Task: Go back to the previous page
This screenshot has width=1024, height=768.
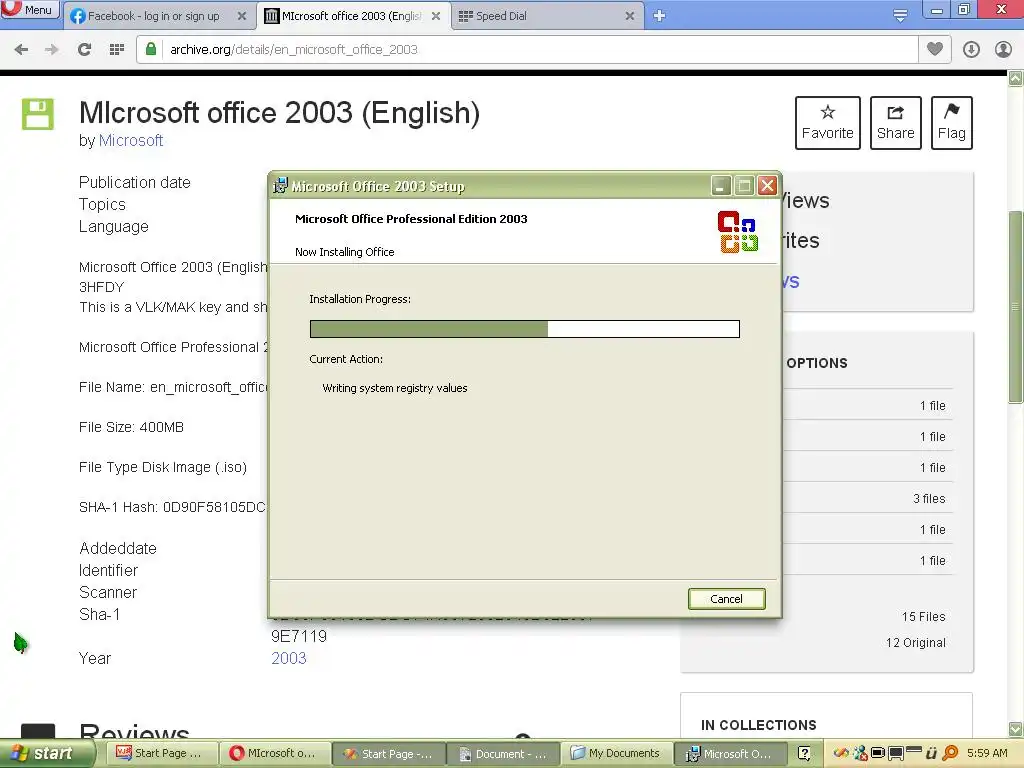Action: pos(21,50)
